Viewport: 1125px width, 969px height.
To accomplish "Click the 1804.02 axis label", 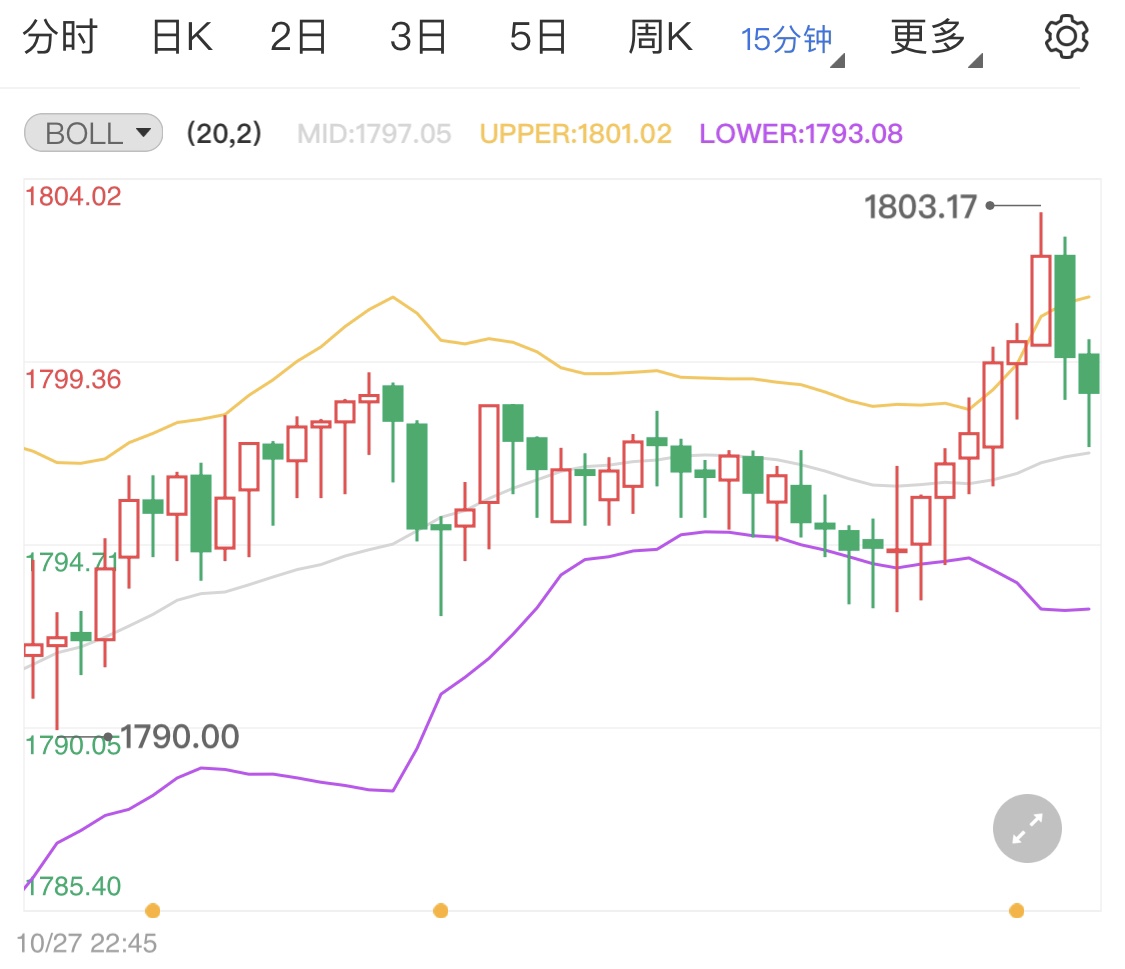I will [x=73, y=197].
